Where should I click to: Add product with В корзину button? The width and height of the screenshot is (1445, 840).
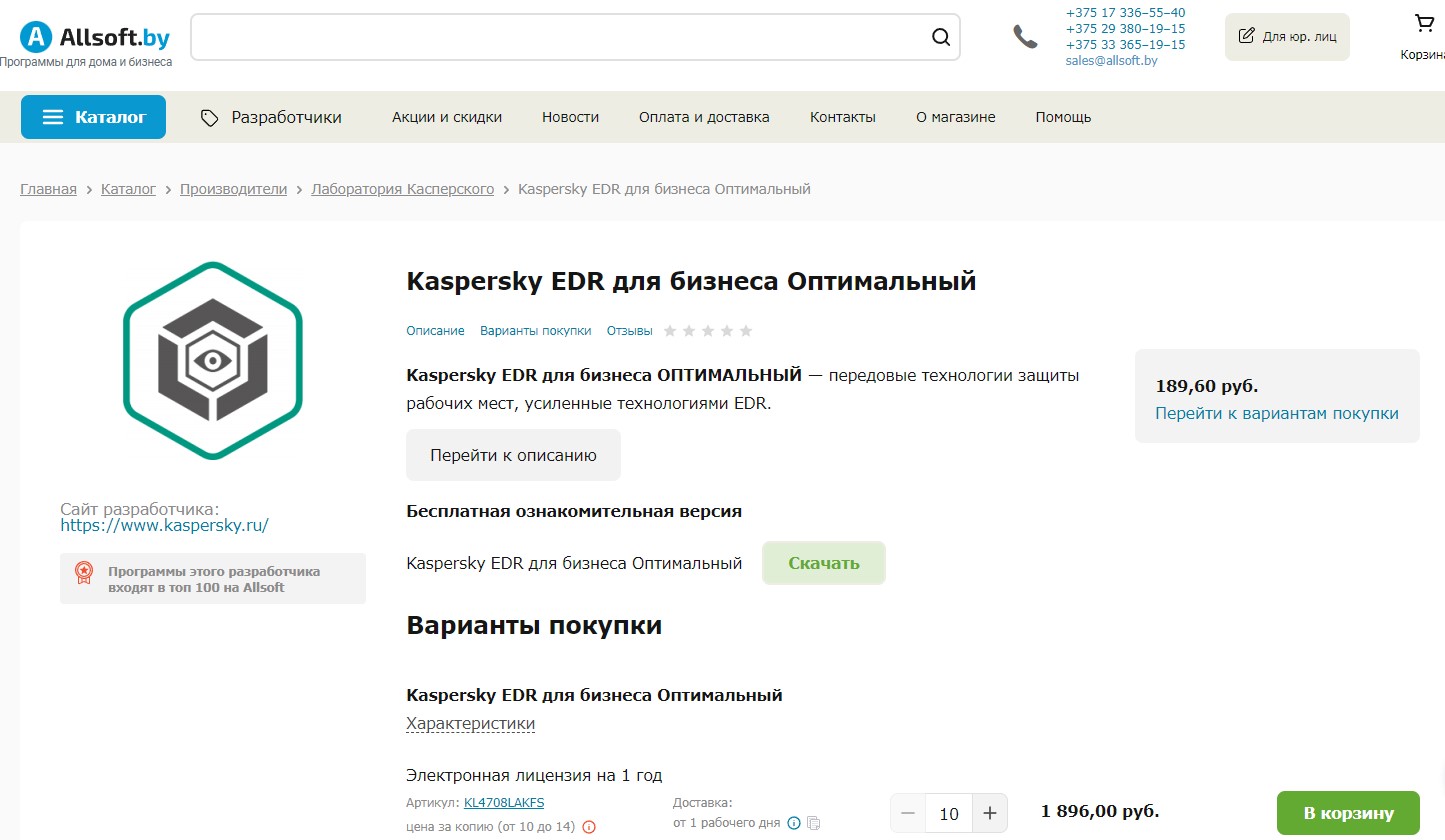pyautogui.click(x=1348, y=813)
